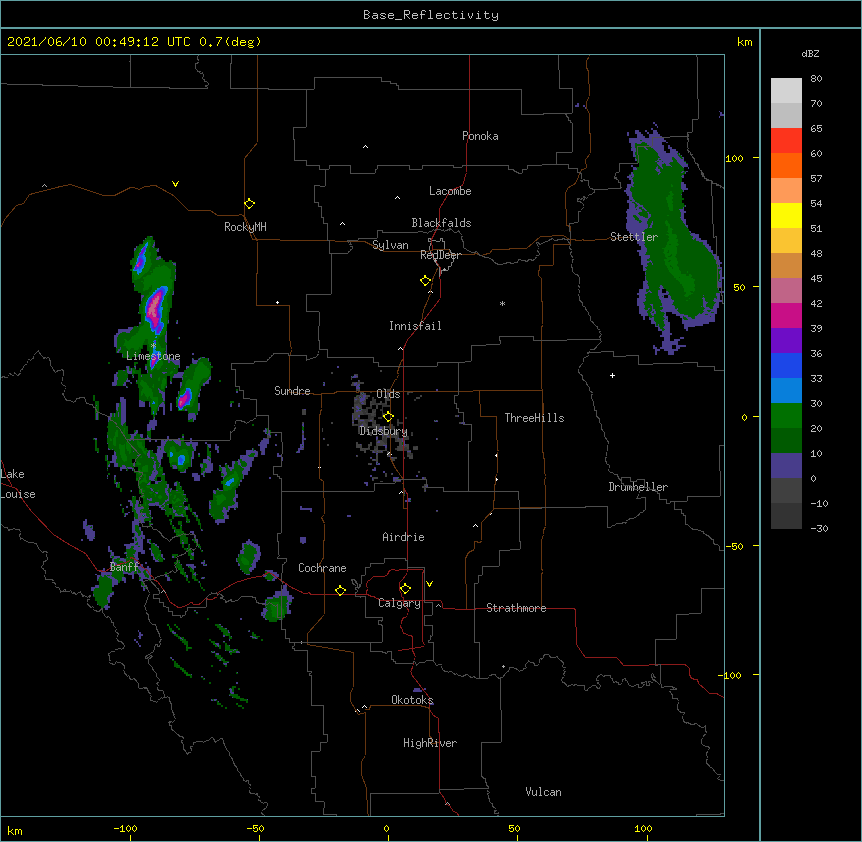Screen dimensions: 862x842
Task: Select the yellow diamond marker south of RedDeer
Action: [426, 281]
